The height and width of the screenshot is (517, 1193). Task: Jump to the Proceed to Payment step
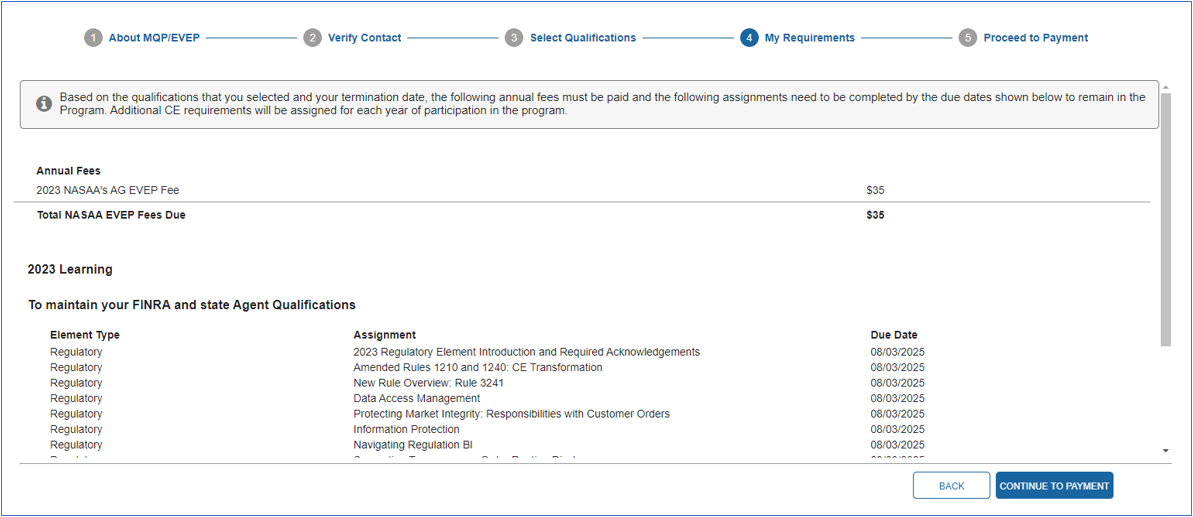pos(1035,38)
